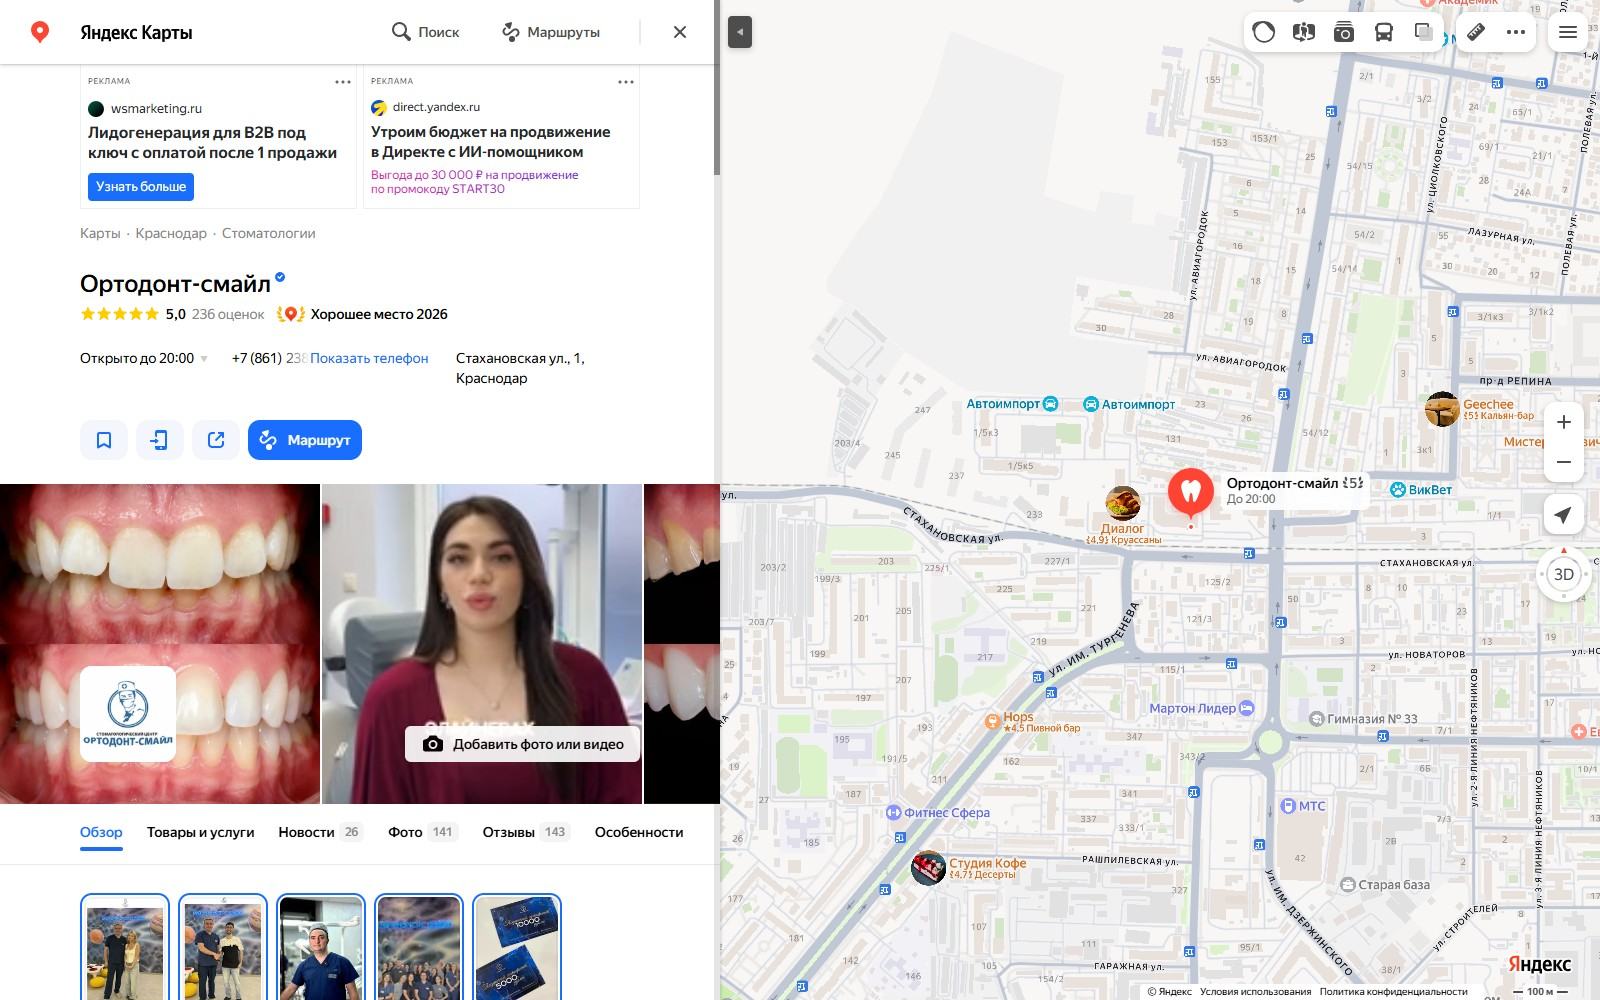The image size is (1600, 1000).
Task: Click Добавить фото или видео button
Action: click(522, 744)
